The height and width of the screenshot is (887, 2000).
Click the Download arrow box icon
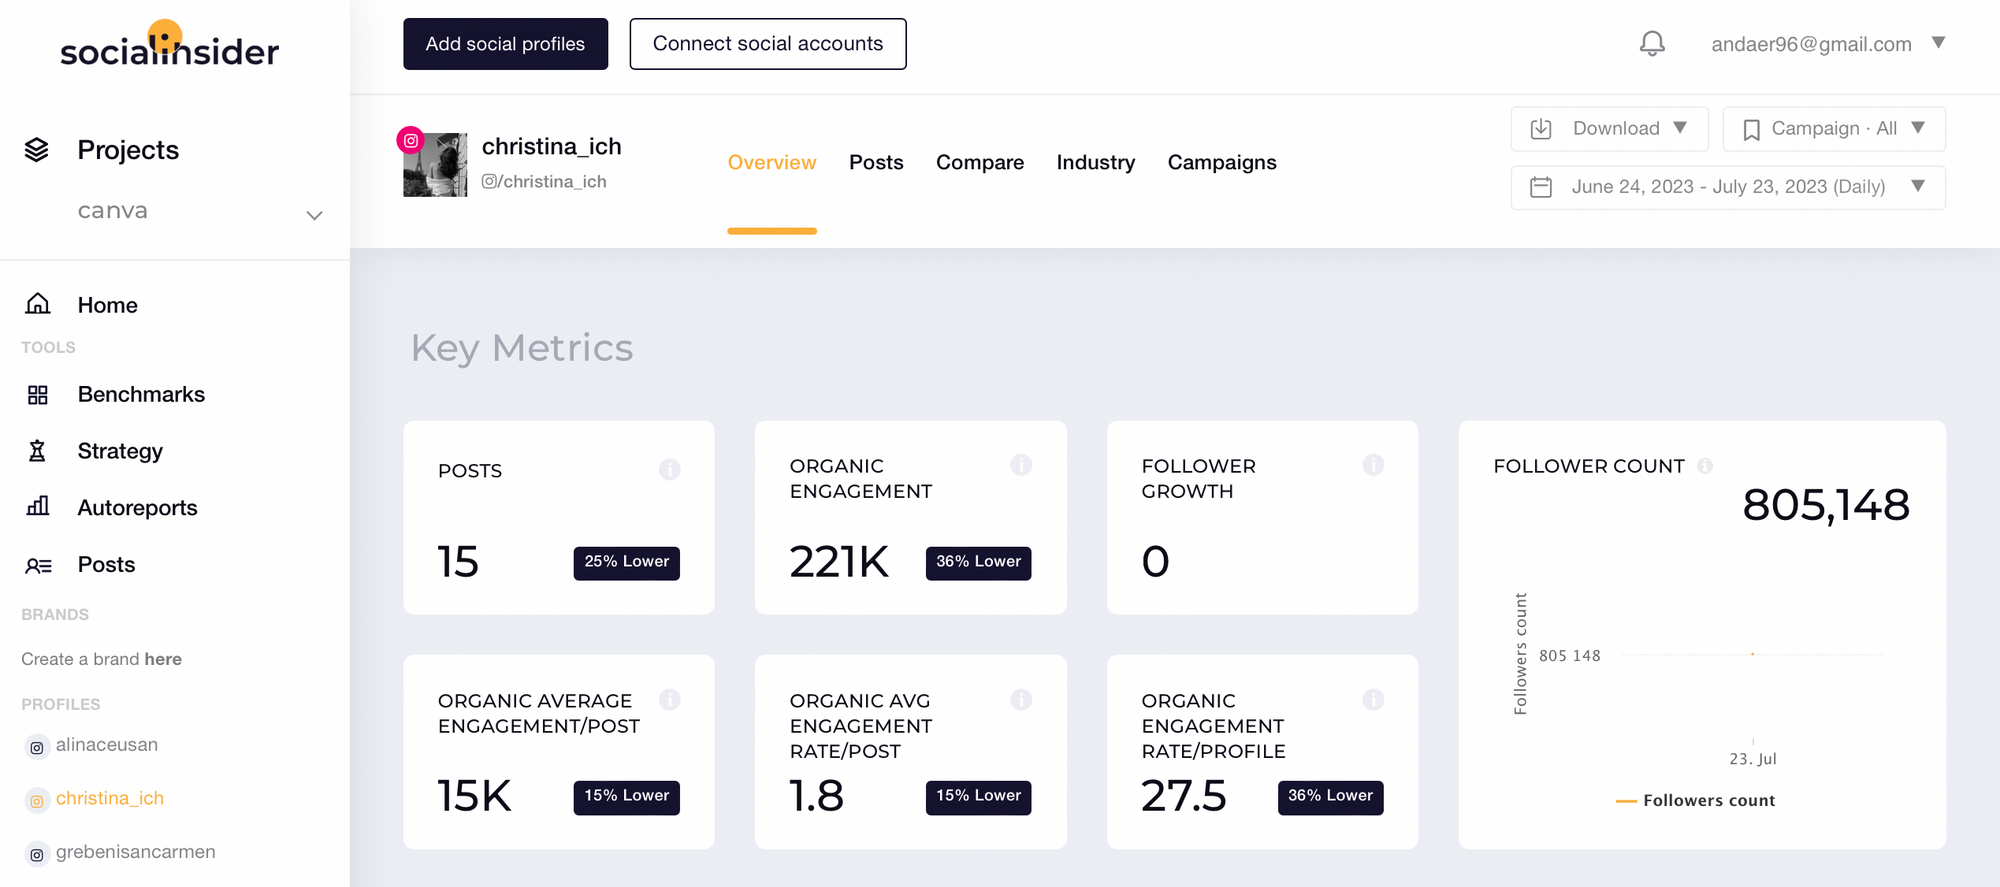1541,129
